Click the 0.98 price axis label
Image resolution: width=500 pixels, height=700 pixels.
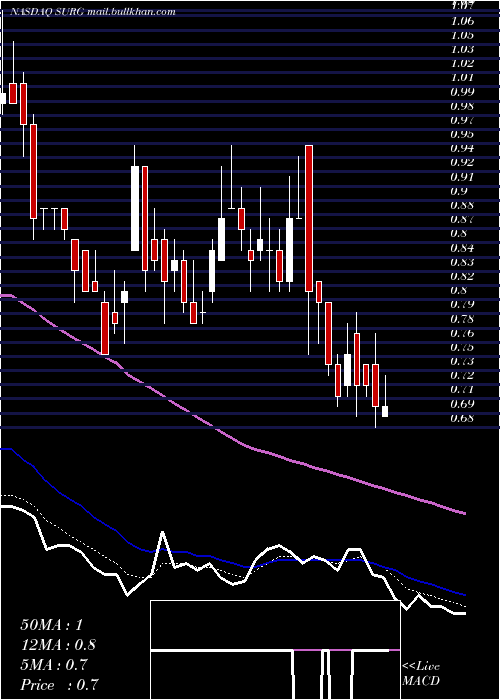[x=464, y=106]
